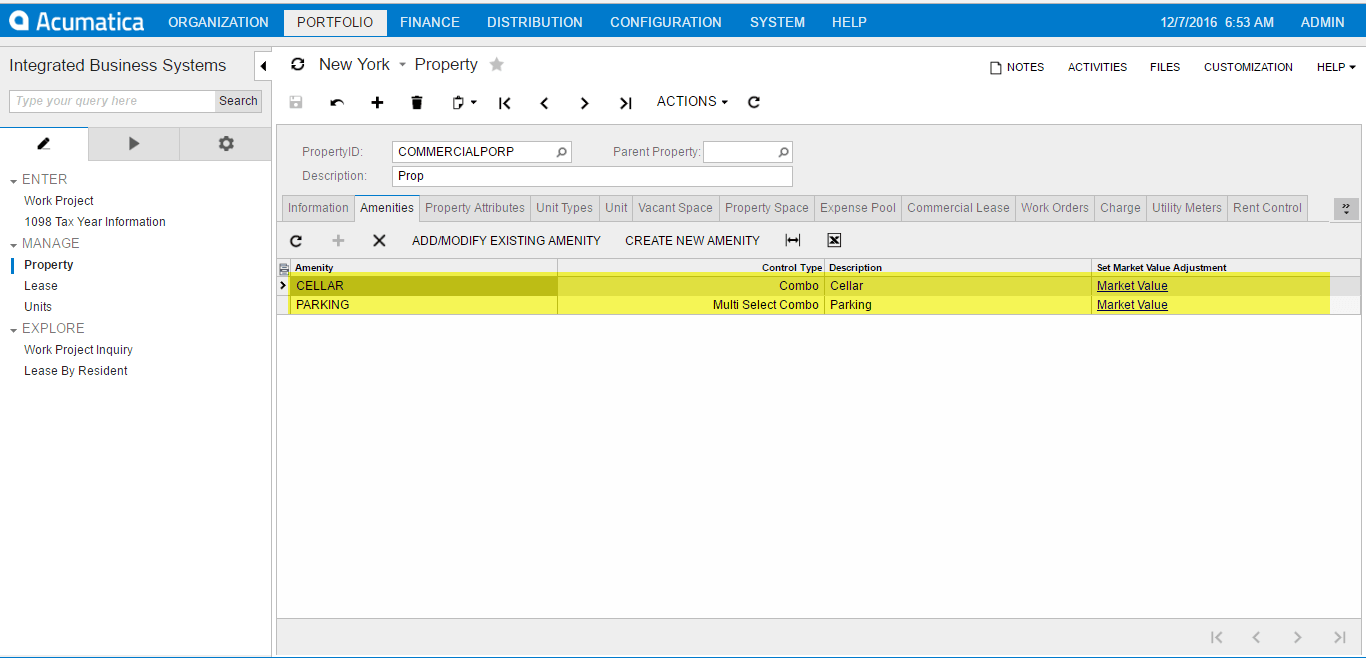Image resolution: width=1366 pixels, height=658 pixels.
Task: Open the Notes panel
Action: (1017, 67)
